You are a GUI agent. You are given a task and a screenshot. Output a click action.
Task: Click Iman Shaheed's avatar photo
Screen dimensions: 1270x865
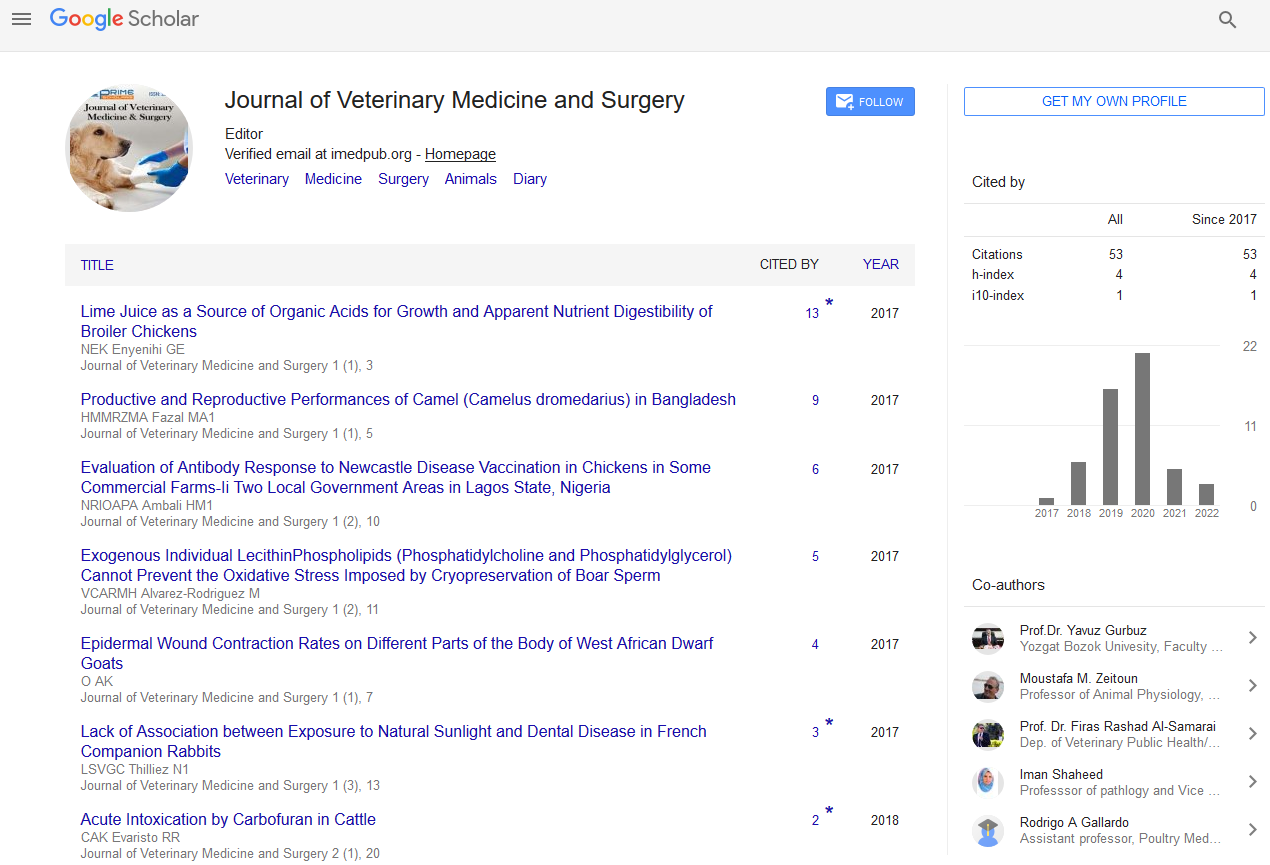[987, 782]
